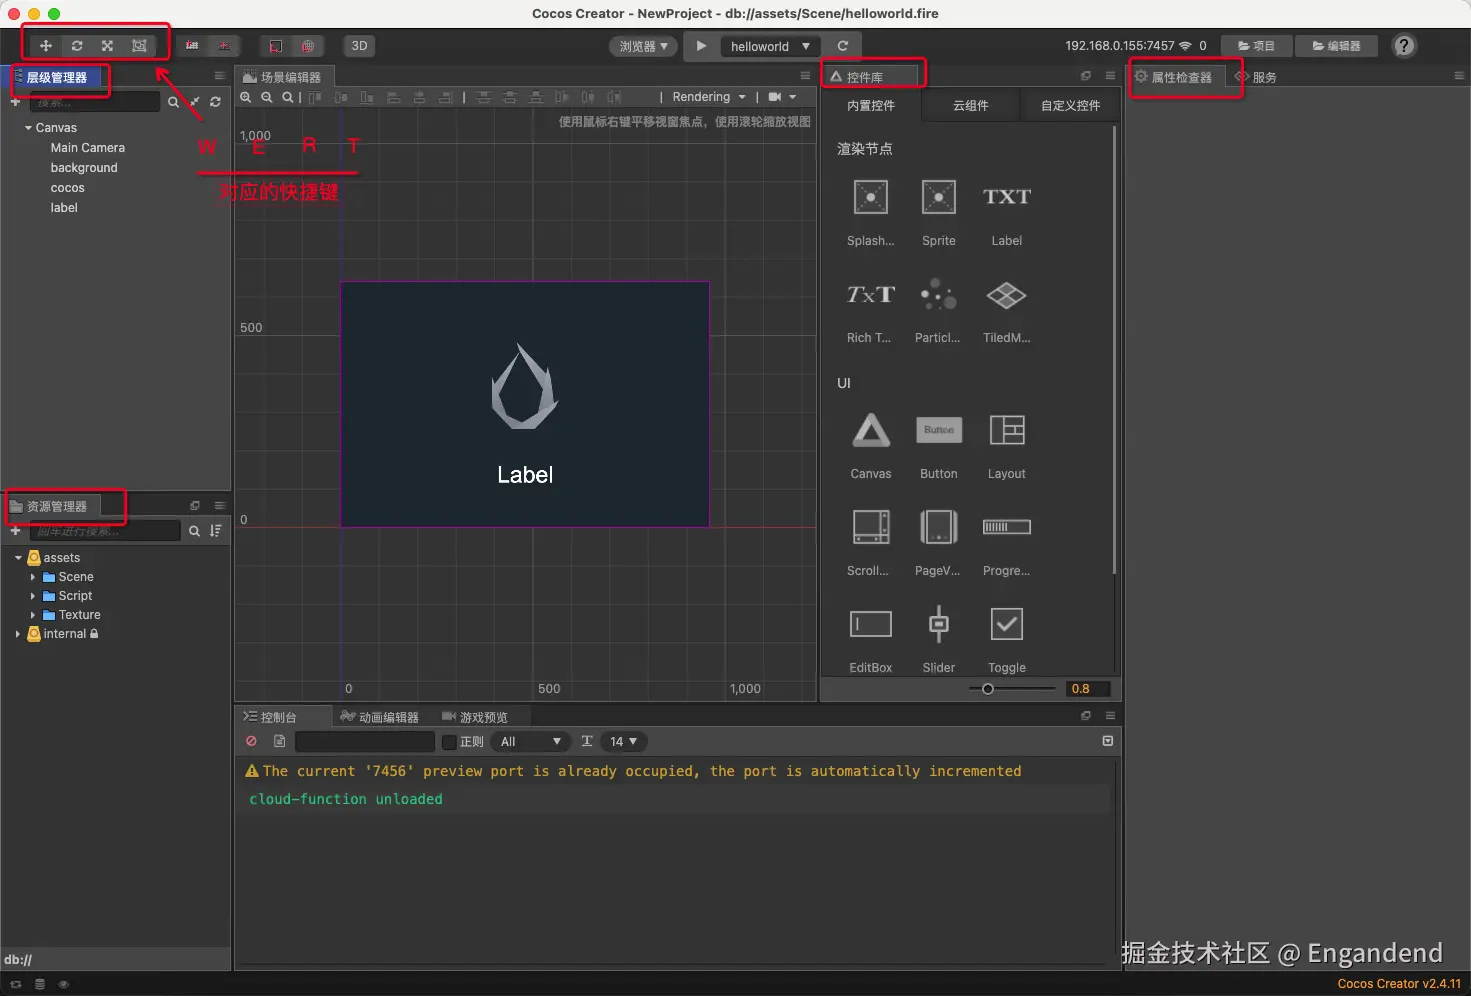The width and height of the screenshot is (1471, 996).
Task: Add a new node in hierarchy panel
Action: tap(15, 102)
